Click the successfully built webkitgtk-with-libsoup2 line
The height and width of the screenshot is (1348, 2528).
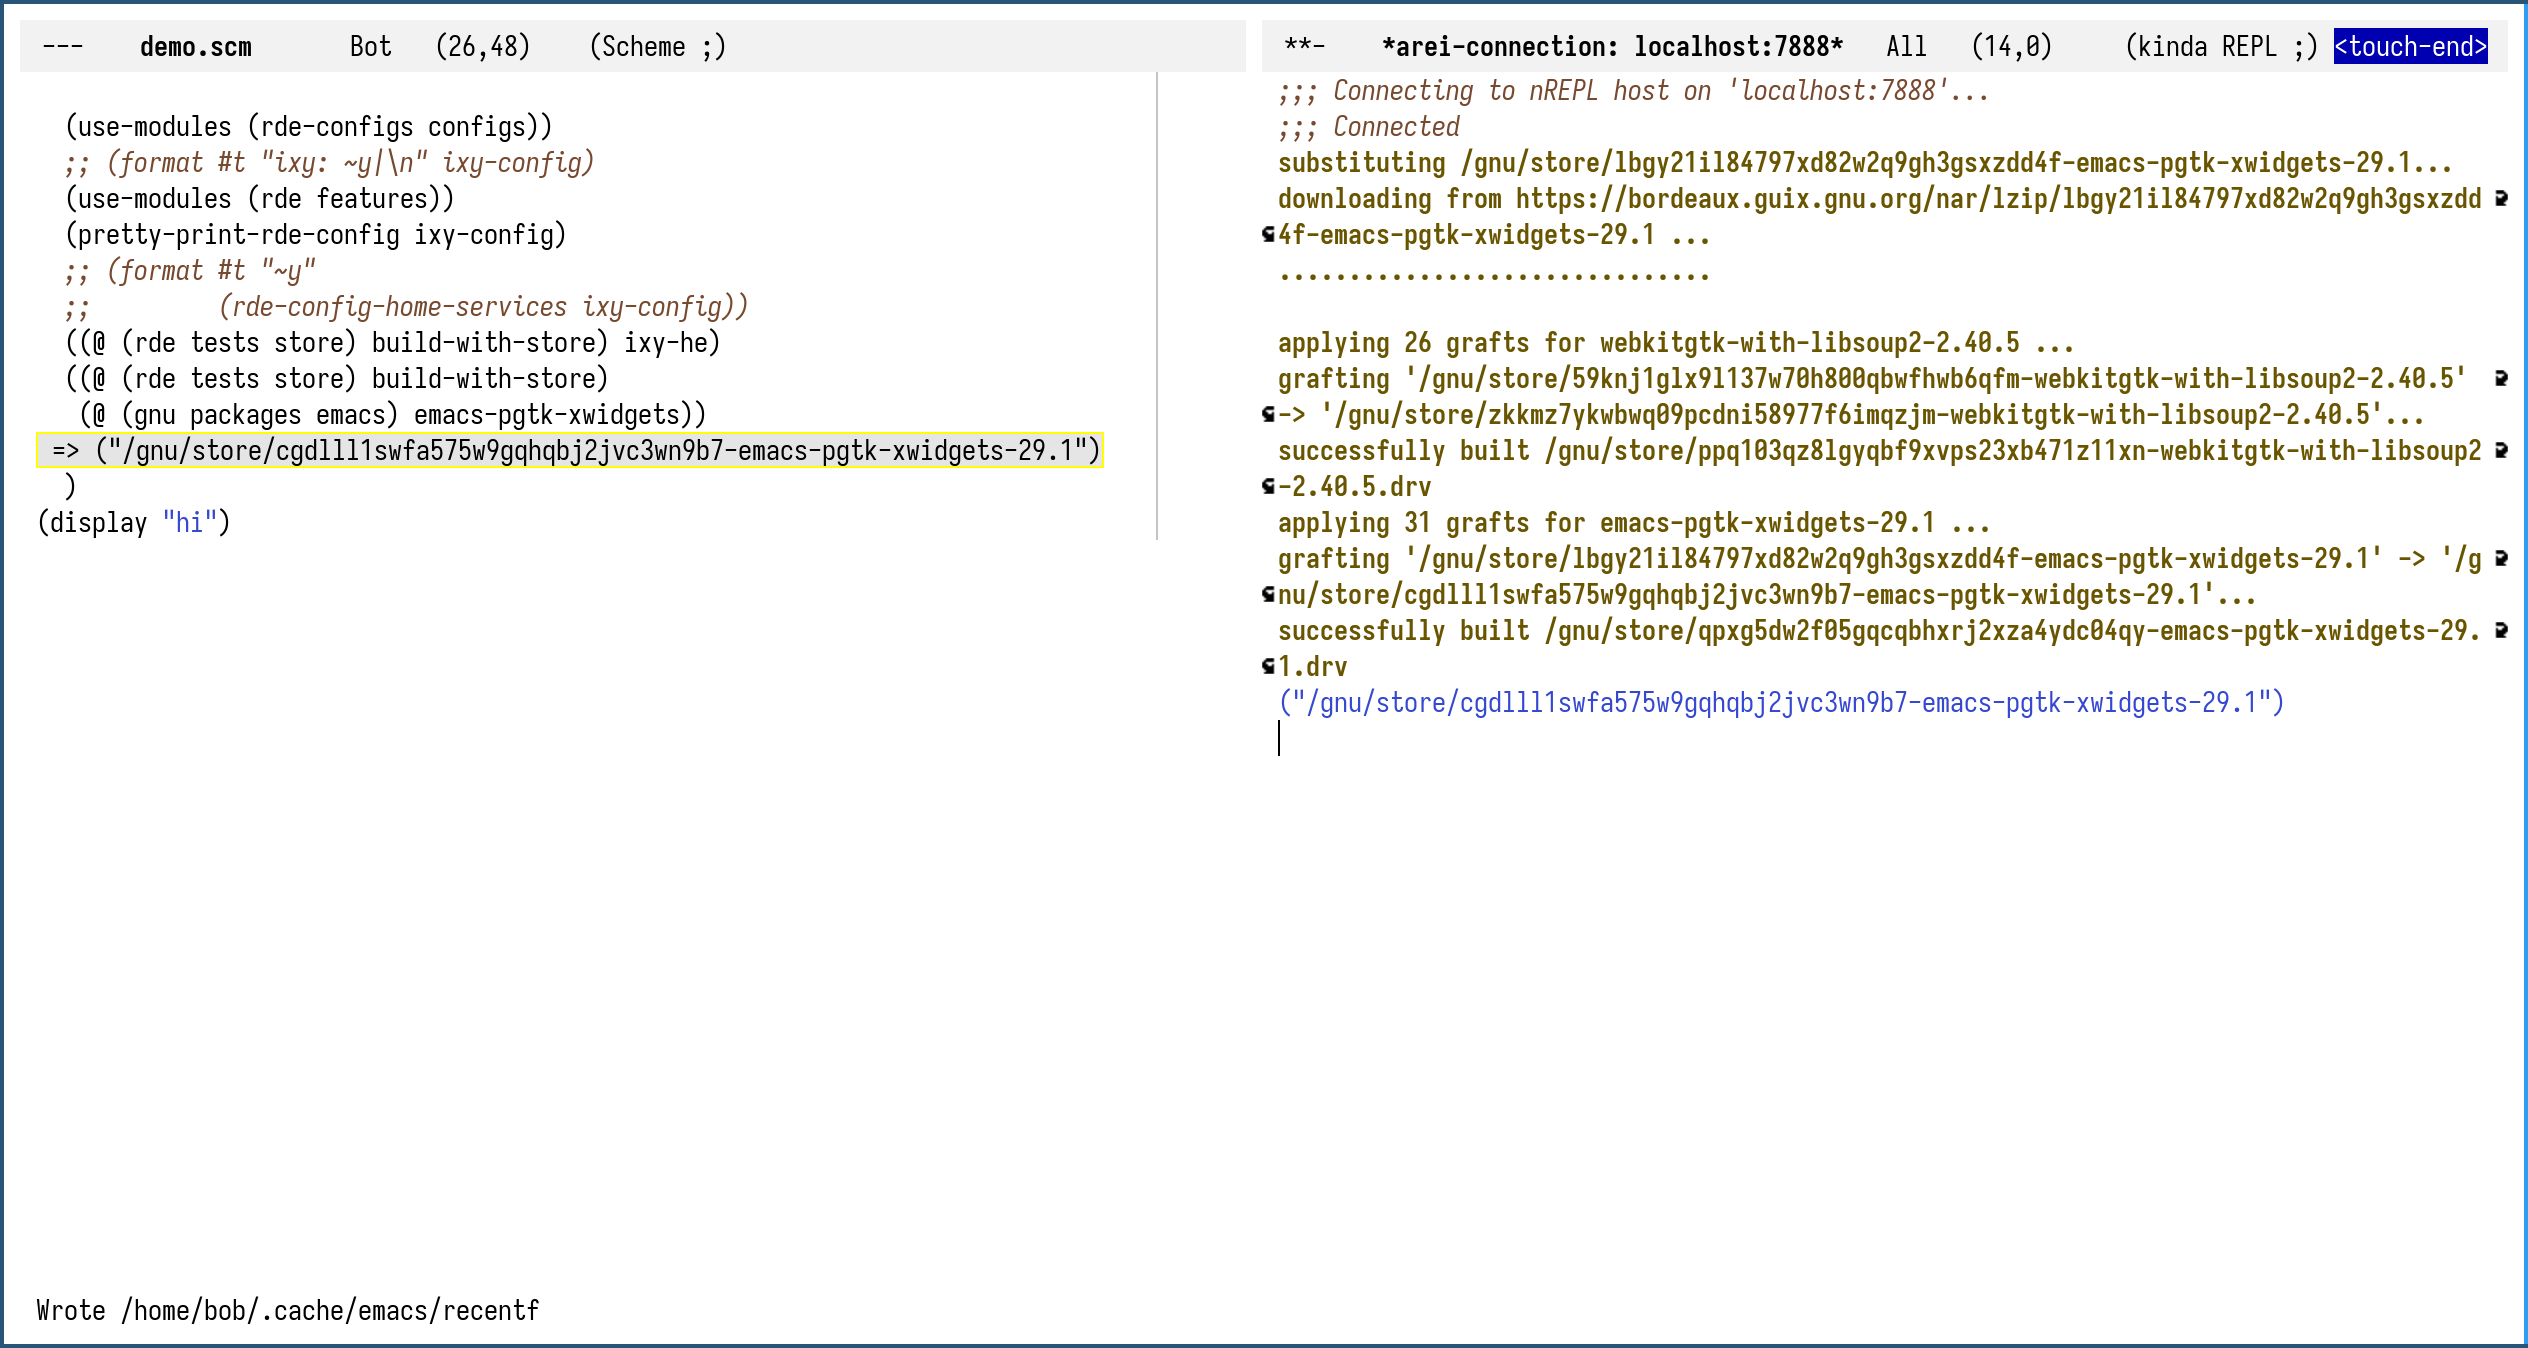pos(1880,451)
